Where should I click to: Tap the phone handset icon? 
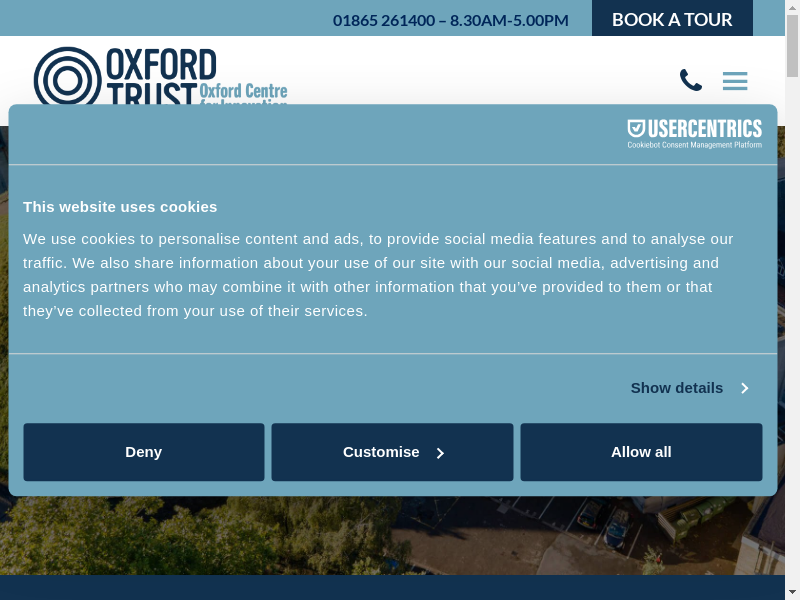(690, 80)
